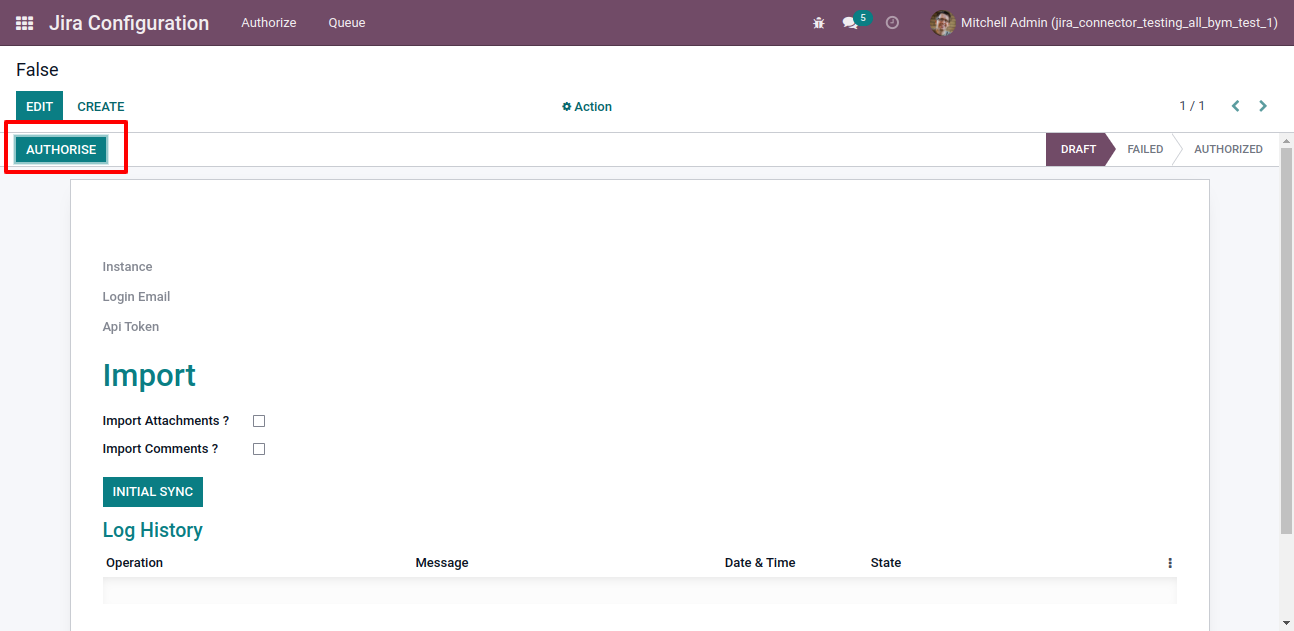Click the Create button
Viewport: 1294px width, 631px height.
click(x=101, y=107)
